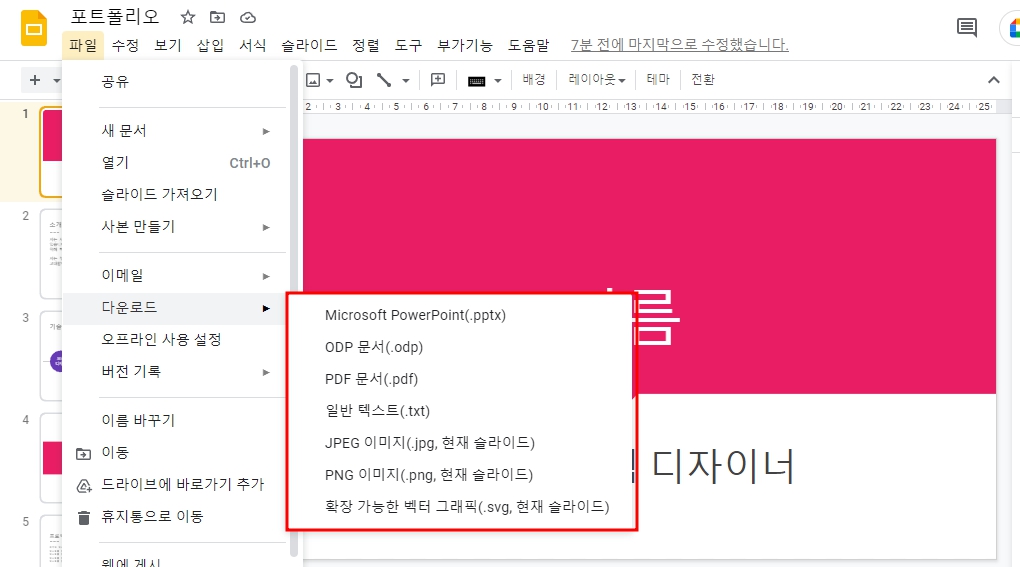
Task: Star the 포트폴리오 presentation
Action: tap(188, 17)
